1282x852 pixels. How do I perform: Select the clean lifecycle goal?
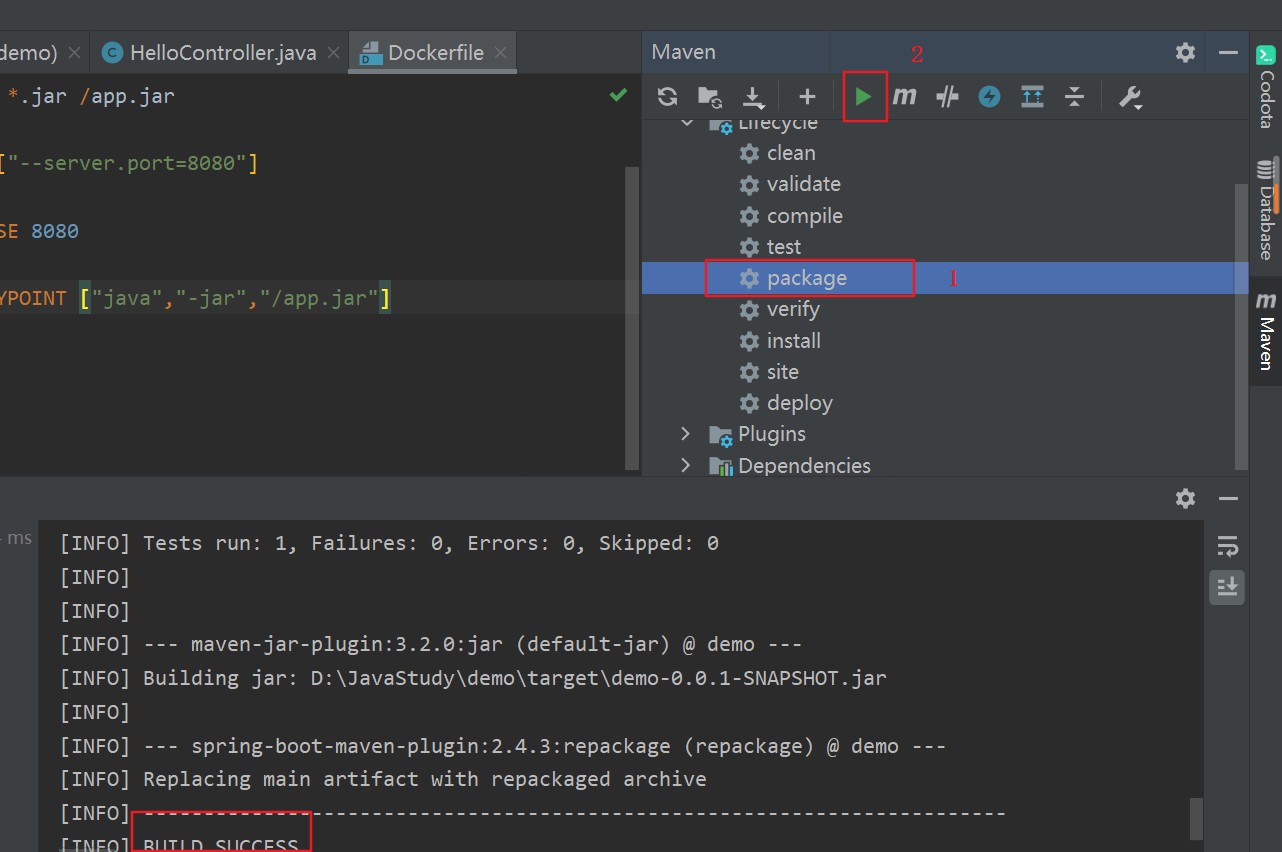point(791,153)
